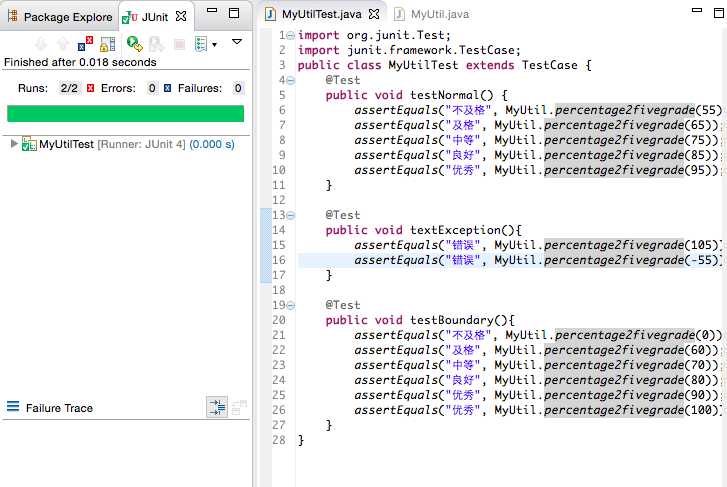Image resolution: width=727 pixels, height=487 pixels.
Task: Click the Failure Trace heading
Action: pos(59,408)
